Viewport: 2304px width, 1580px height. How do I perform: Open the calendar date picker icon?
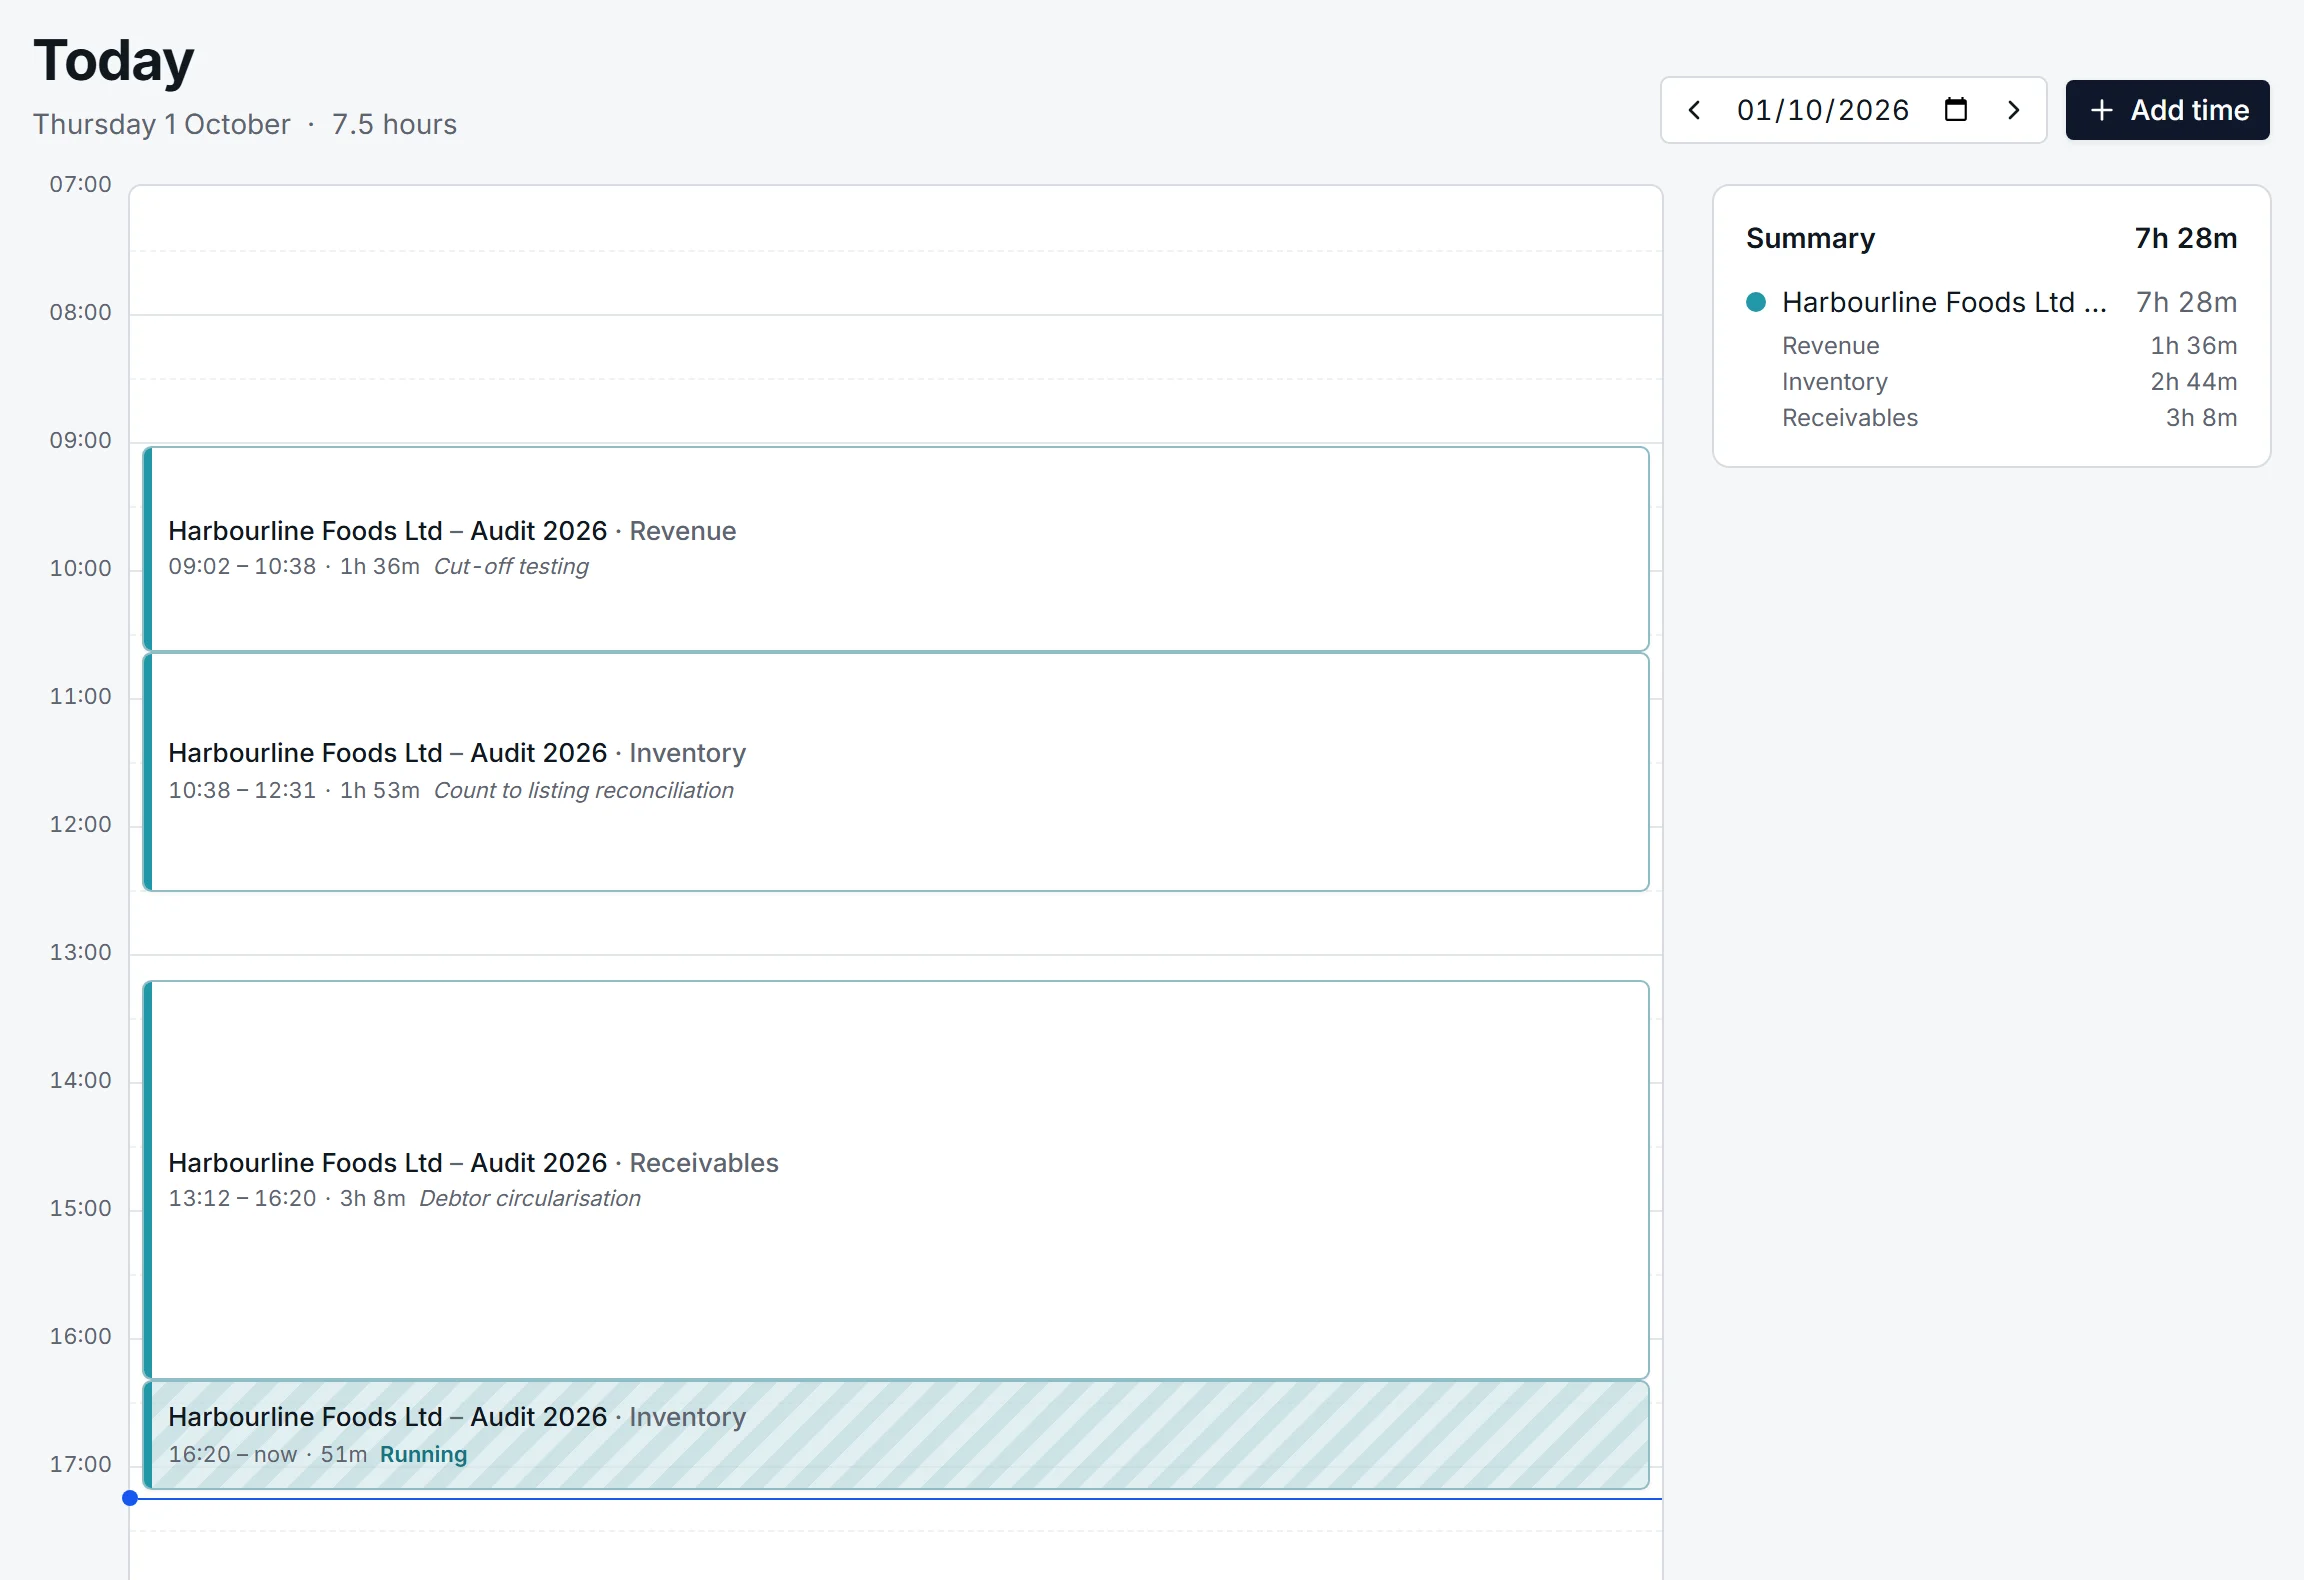point(1956,110)
